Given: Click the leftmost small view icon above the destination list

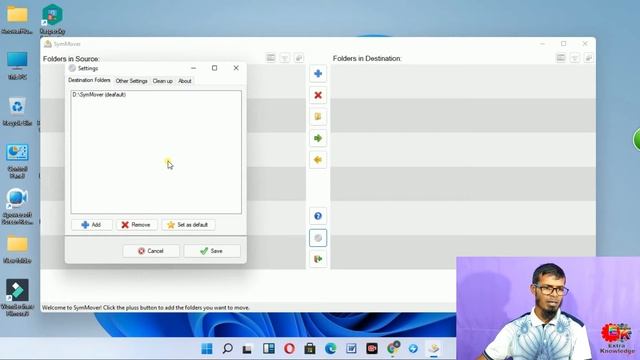Looking at the screenshot, I should 561,58.
